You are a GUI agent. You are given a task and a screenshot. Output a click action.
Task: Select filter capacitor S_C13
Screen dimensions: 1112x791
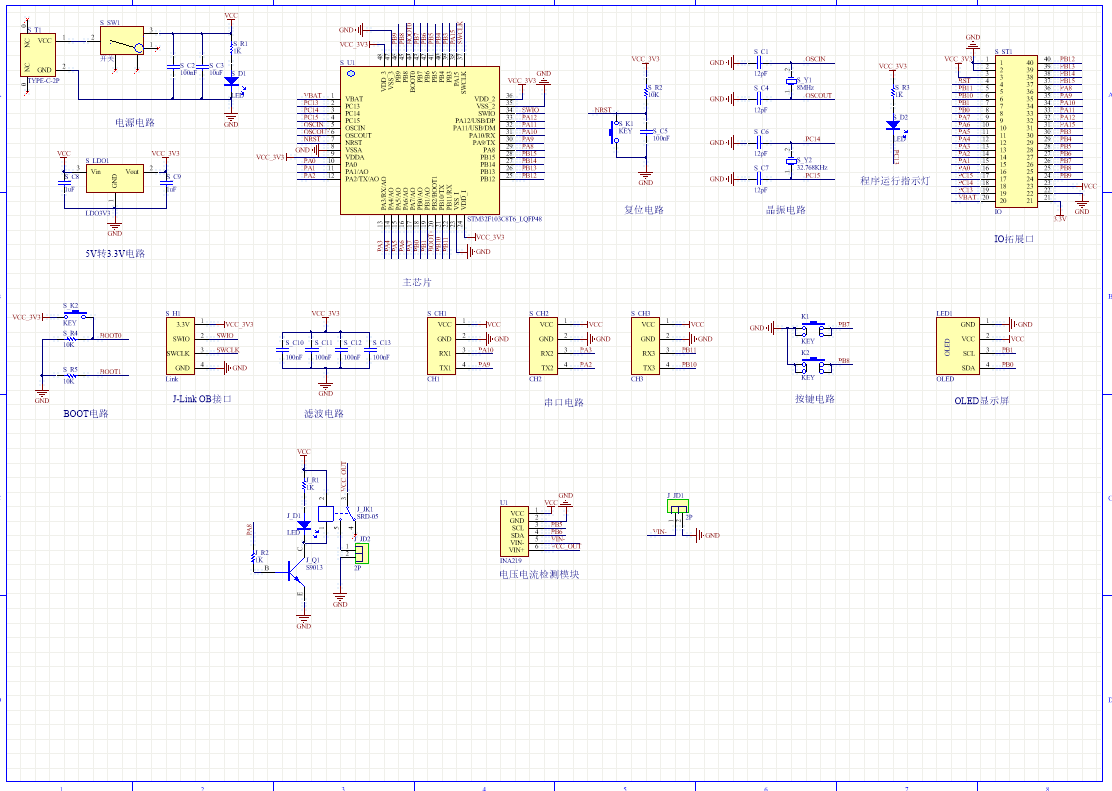click(x=370, y=350)
